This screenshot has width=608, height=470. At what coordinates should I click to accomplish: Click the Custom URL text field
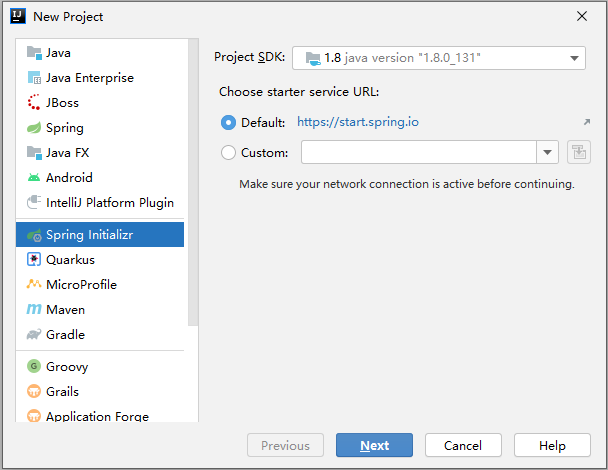point(419,153)
